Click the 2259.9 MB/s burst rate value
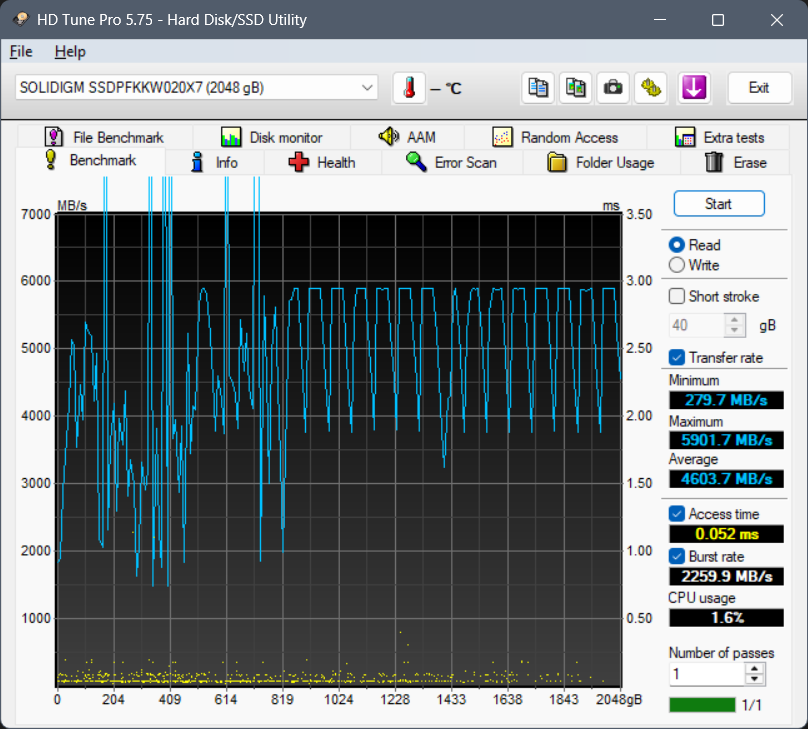This screenshot has width=808, height=729. click(x=726, y=576)
